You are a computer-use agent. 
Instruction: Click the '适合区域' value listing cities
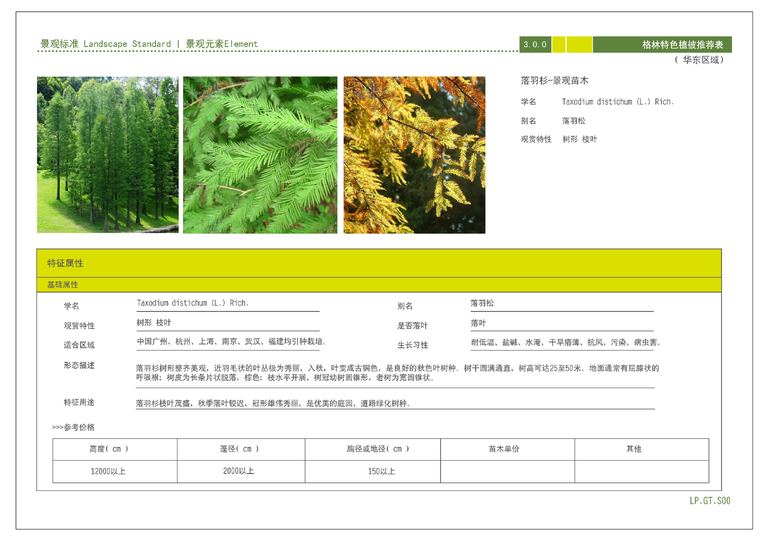231,341
